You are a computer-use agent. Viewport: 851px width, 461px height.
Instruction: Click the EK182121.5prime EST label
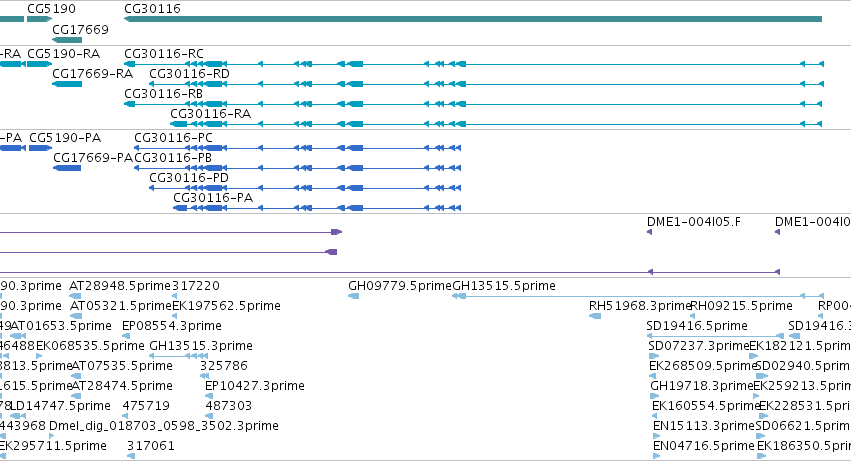tap(800, 346)
